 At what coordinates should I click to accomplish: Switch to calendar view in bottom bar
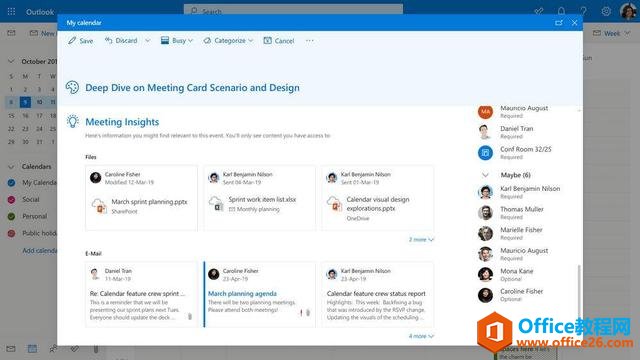pyautogui.click(x=32, y=349)
